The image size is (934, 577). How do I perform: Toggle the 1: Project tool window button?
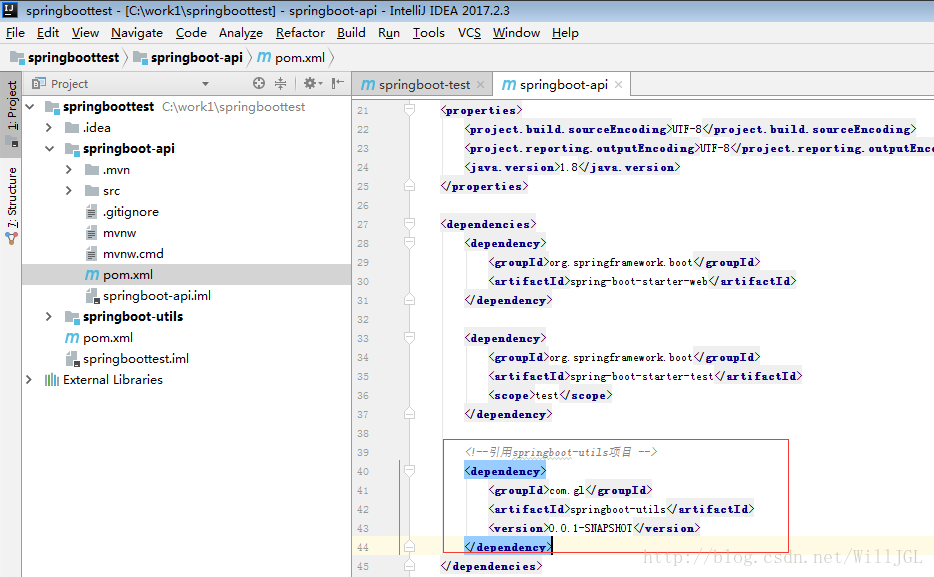coord(12,108)
